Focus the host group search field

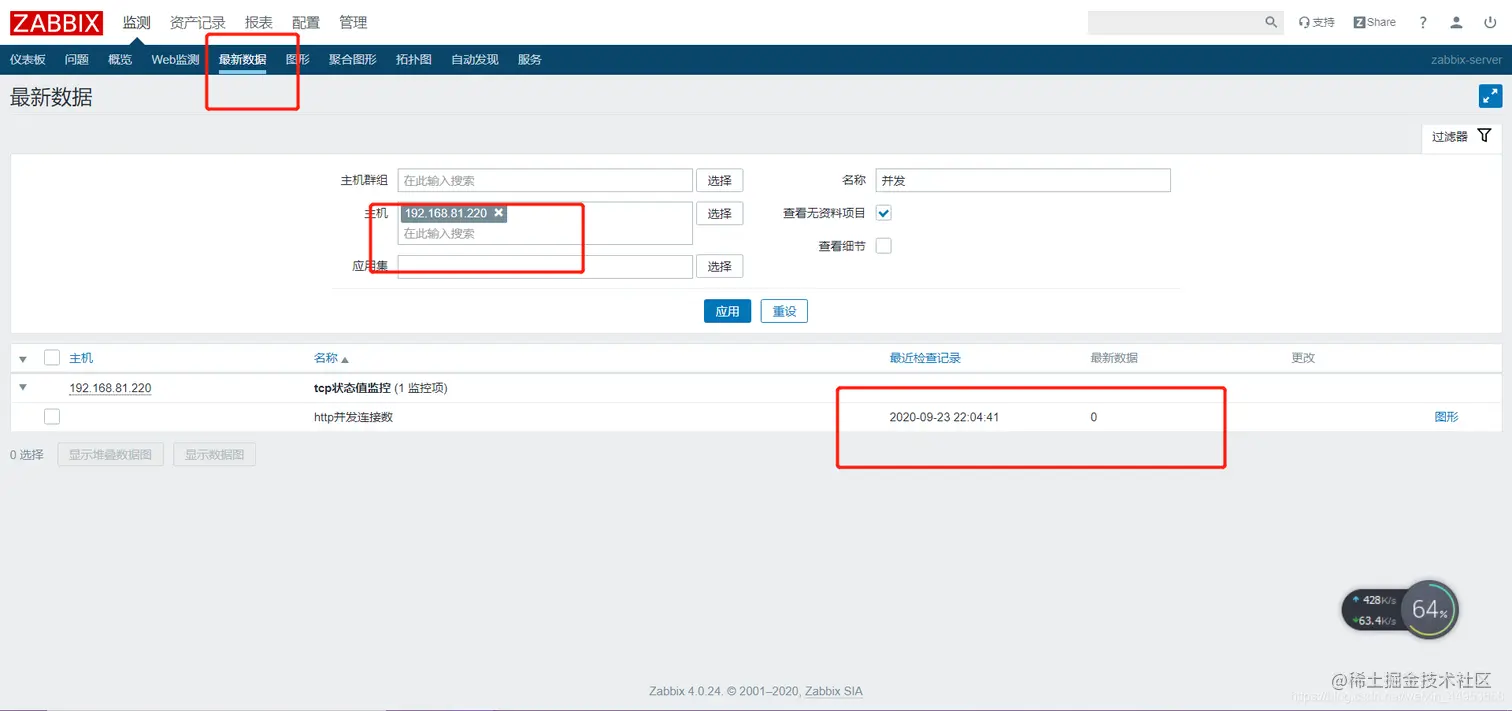(x=545, y=180)
